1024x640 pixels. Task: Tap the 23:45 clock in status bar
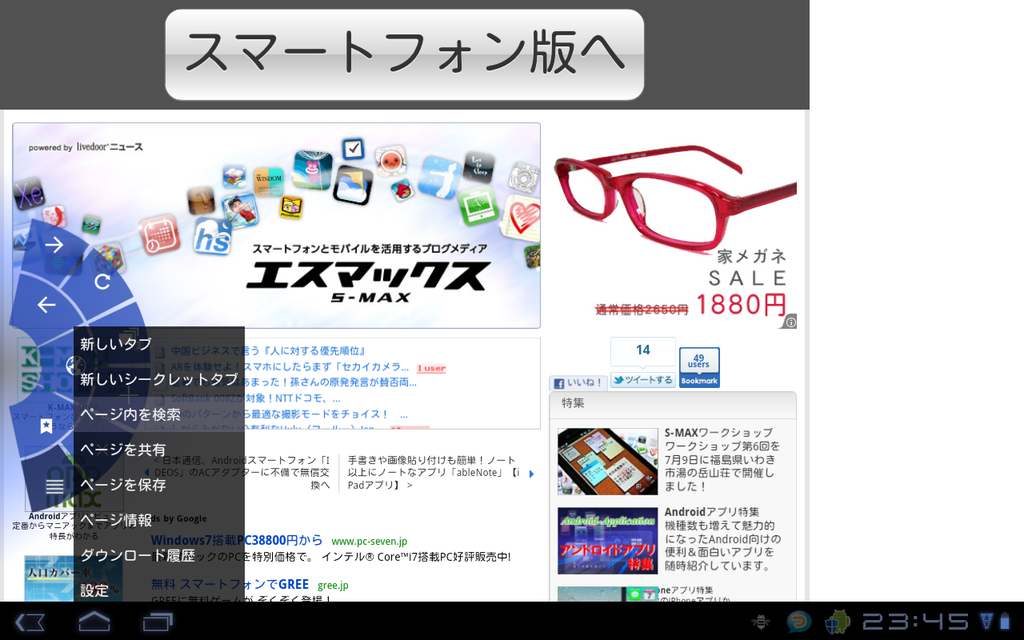915,622
